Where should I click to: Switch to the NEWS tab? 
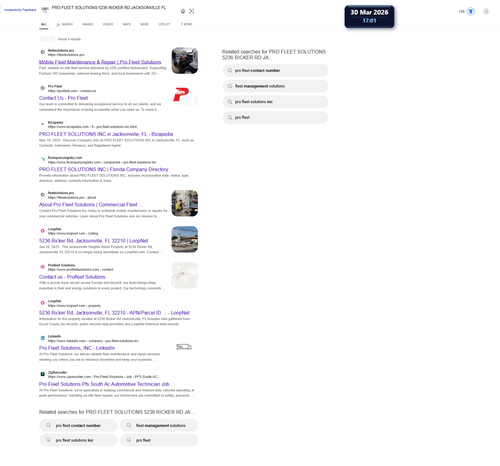click(144, 24)
